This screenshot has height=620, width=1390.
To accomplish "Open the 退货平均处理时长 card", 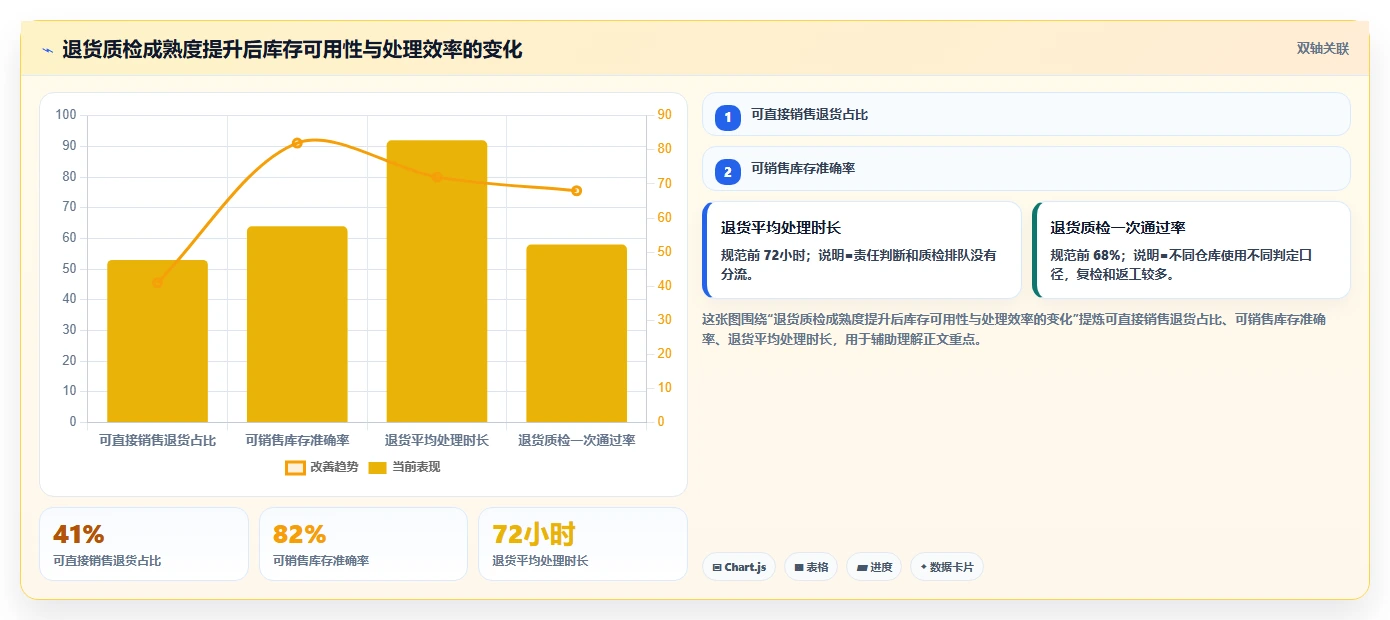I will click(862, 250).
